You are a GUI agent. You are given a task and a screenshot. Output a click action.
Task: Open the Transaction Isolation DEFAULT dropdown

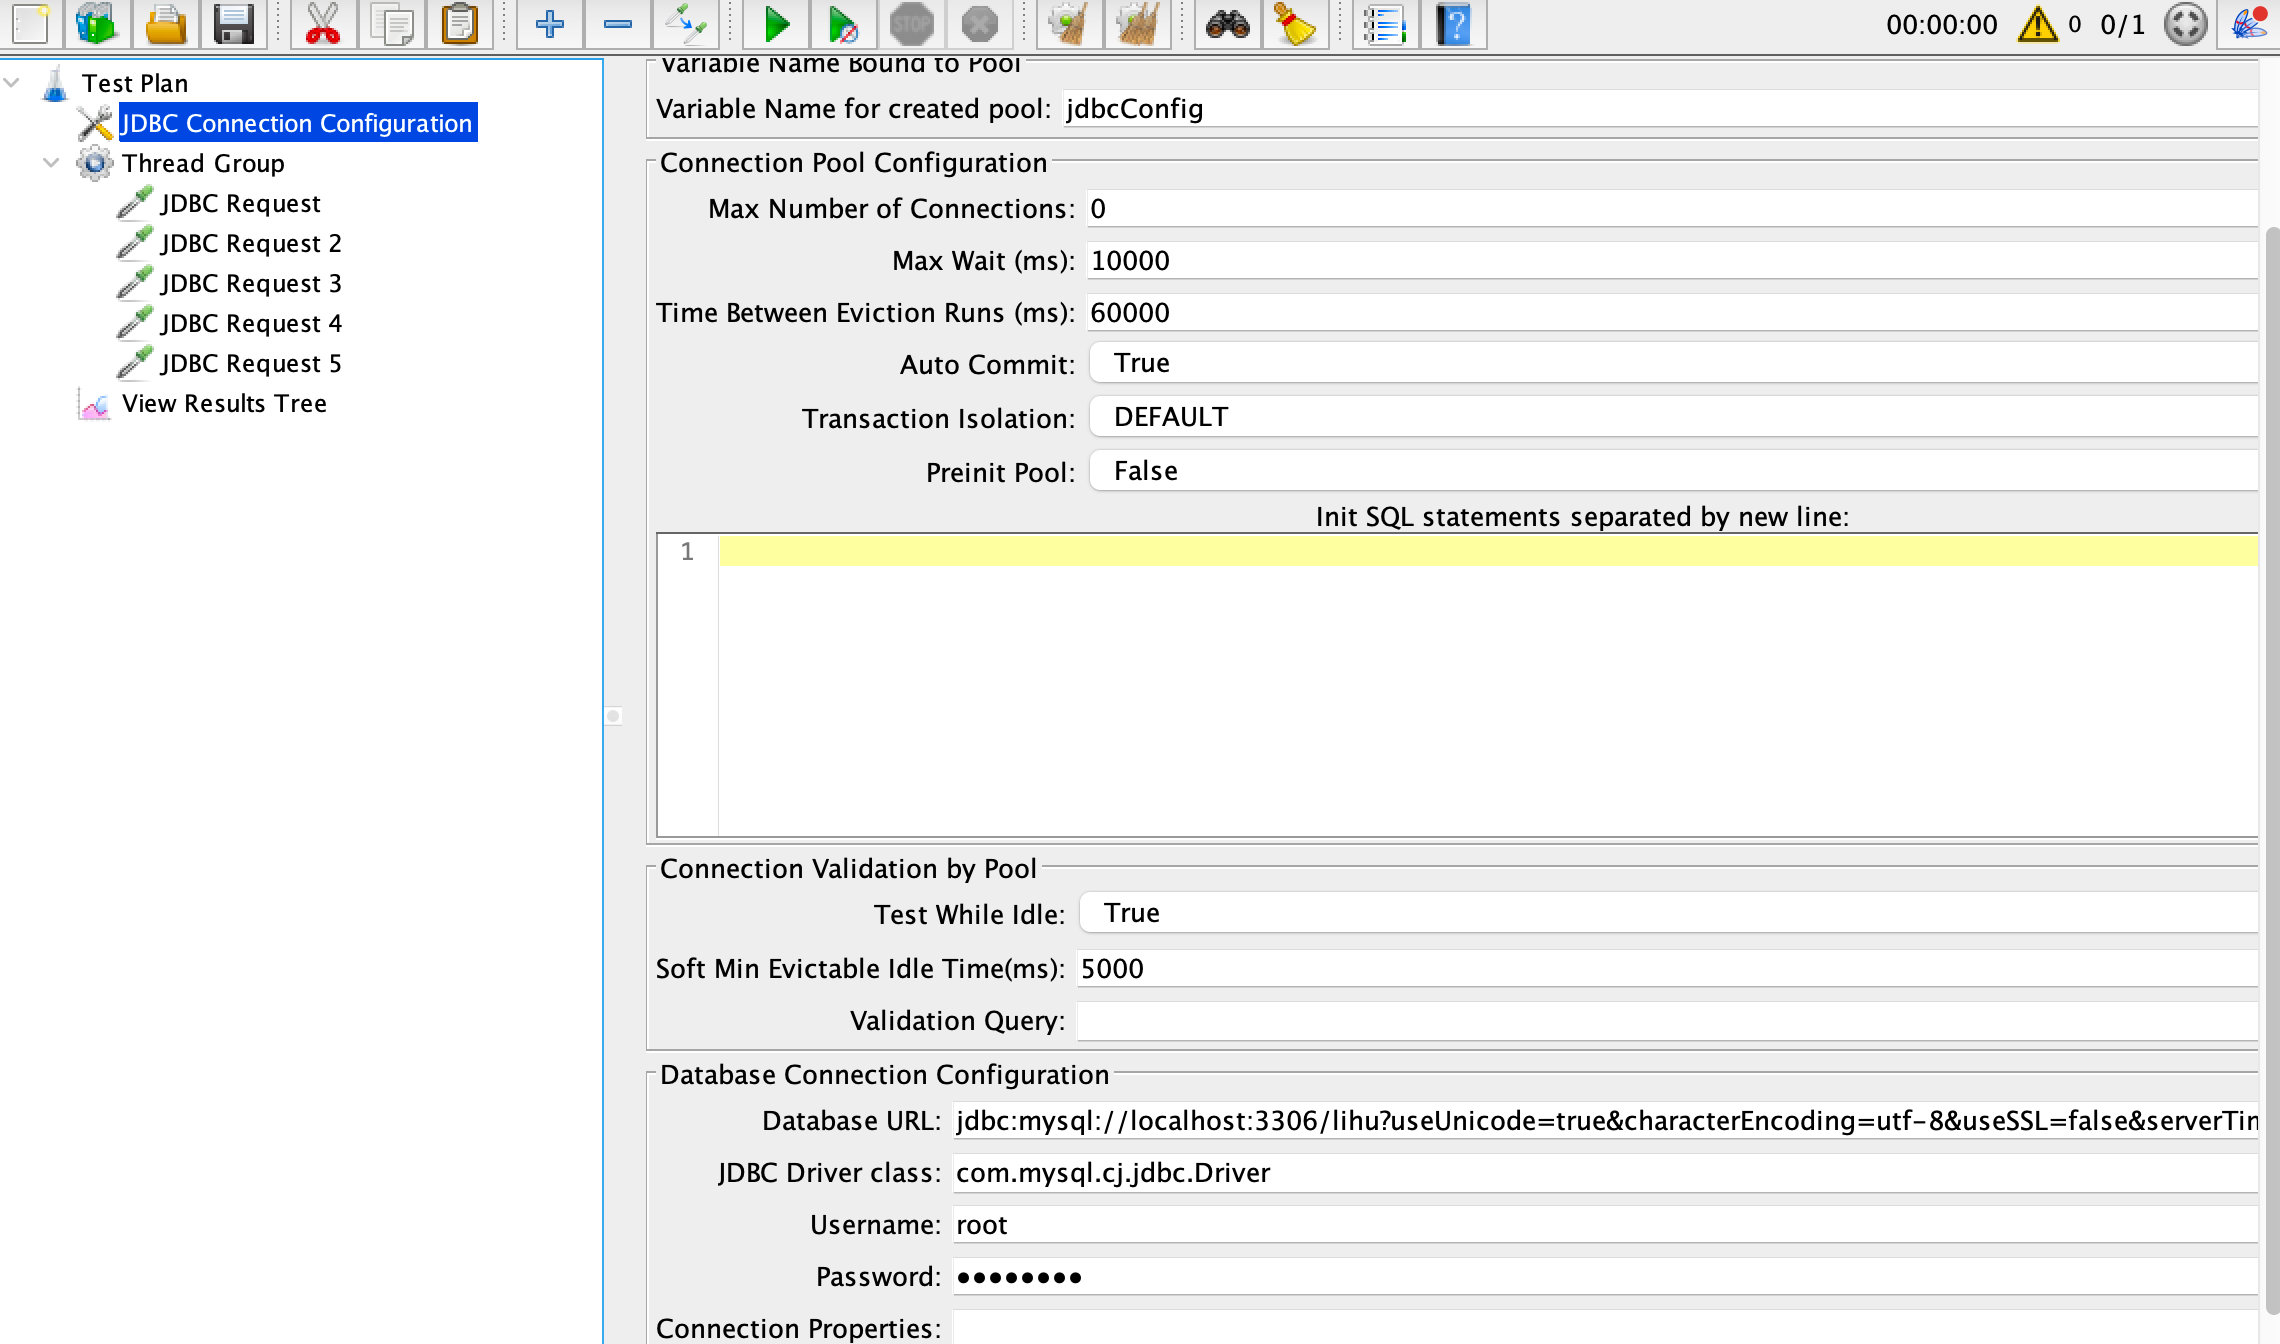1670,417
